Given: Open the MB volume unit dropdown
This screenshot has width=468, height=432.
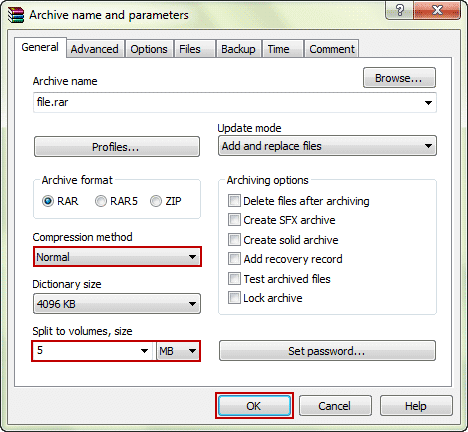Looking at the screenshot, I should pos(178,351).
